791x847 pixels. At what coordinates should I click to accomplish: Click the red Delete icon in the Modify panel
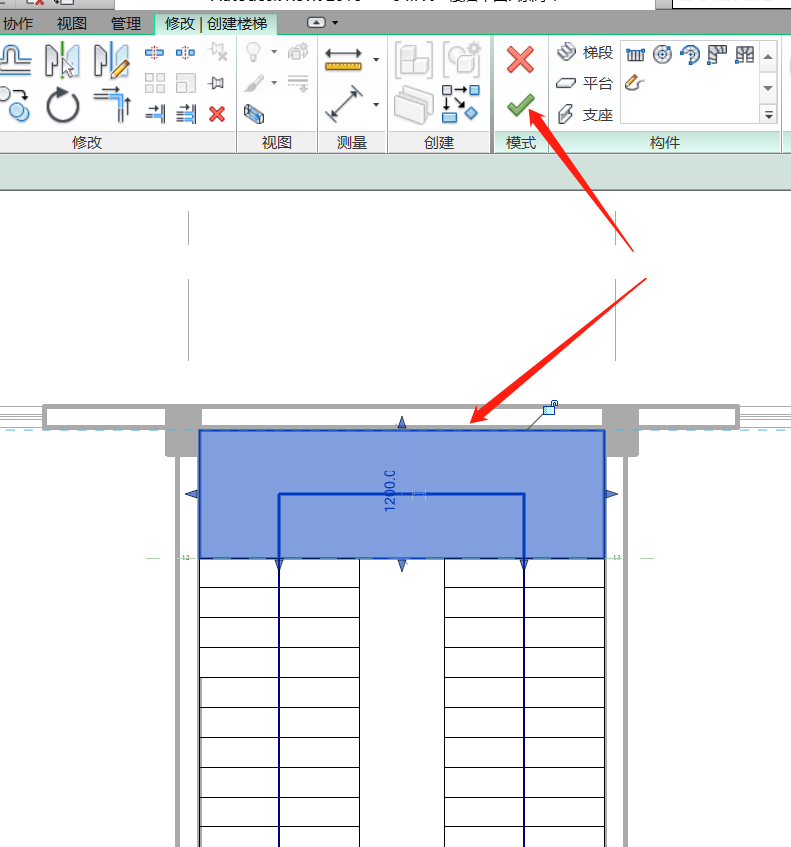[217, 114]
